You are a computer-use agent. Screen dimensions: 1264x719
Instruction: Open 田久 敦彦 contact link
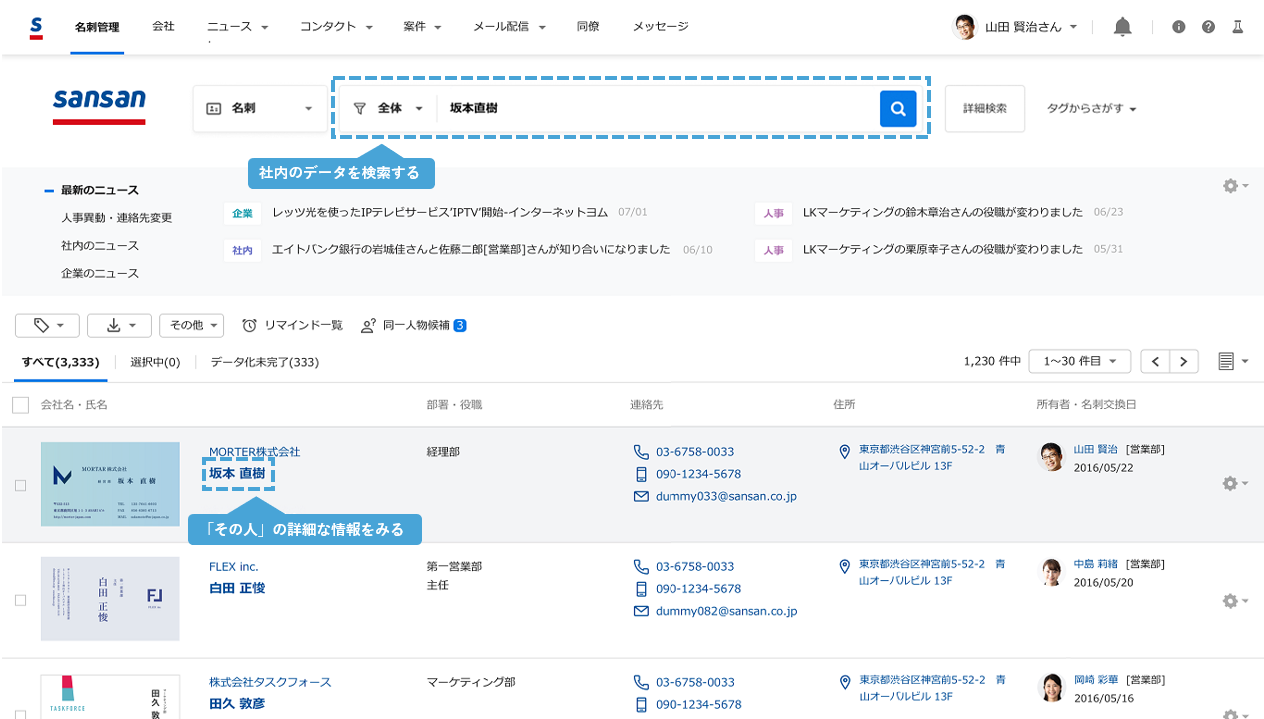[237, 704]
